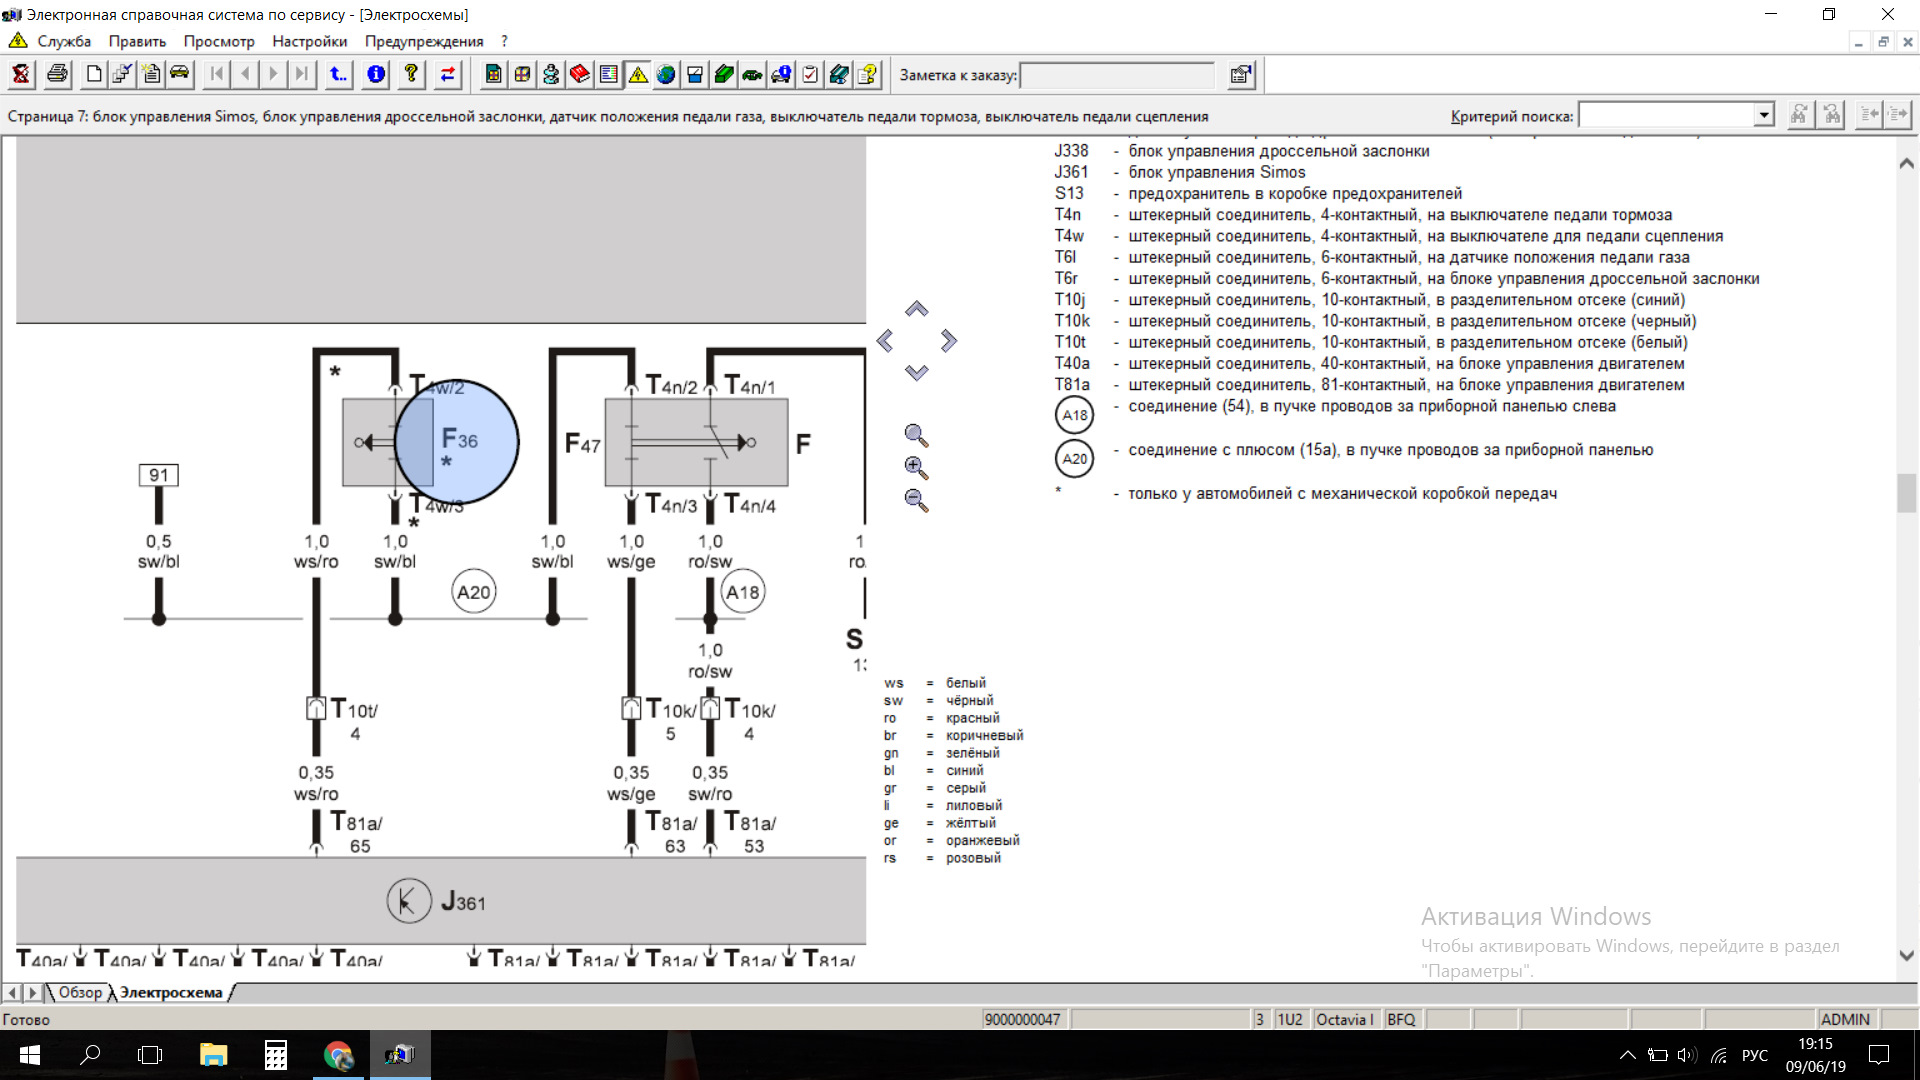Click the search criterion combo box field
The width and height of the screenshot is (1920, 1080).
pyautogui.click(x=1667, y=115)
